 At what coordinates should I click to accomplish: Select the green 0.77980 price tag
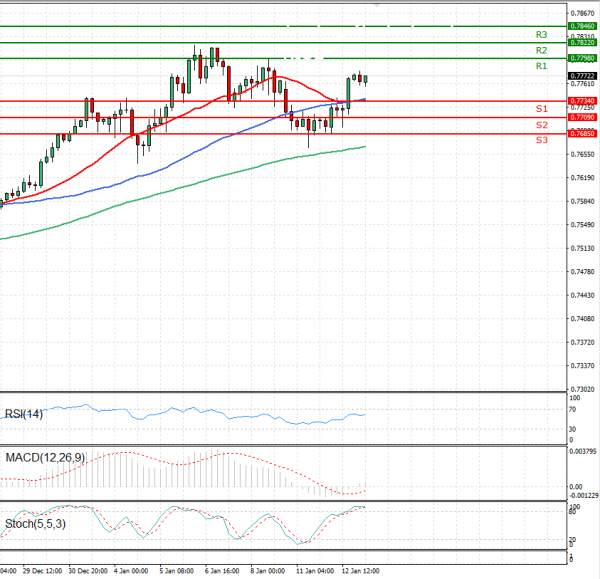click(581, 59)
